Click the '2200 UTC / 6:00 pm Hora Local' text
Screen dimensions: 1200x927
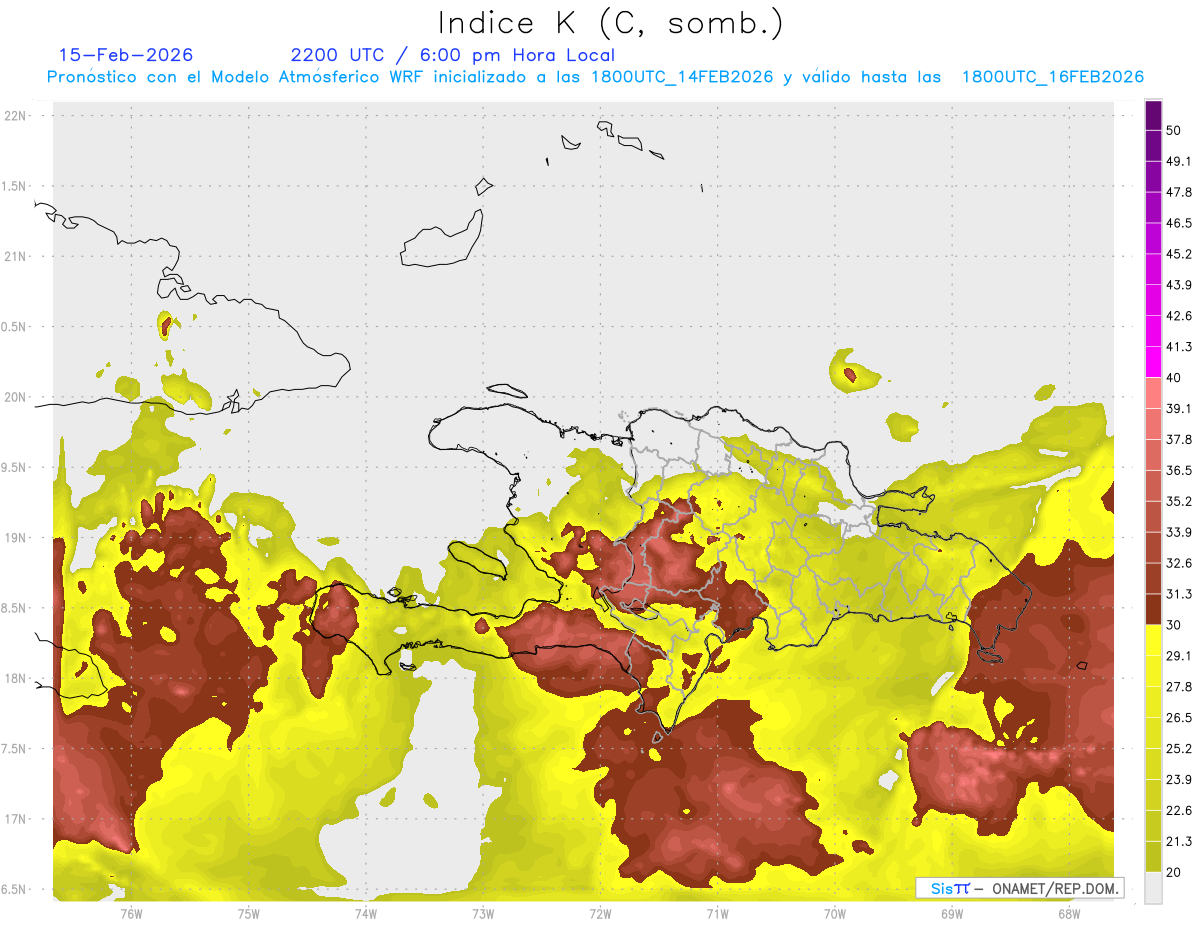click(x=453, y=55)
